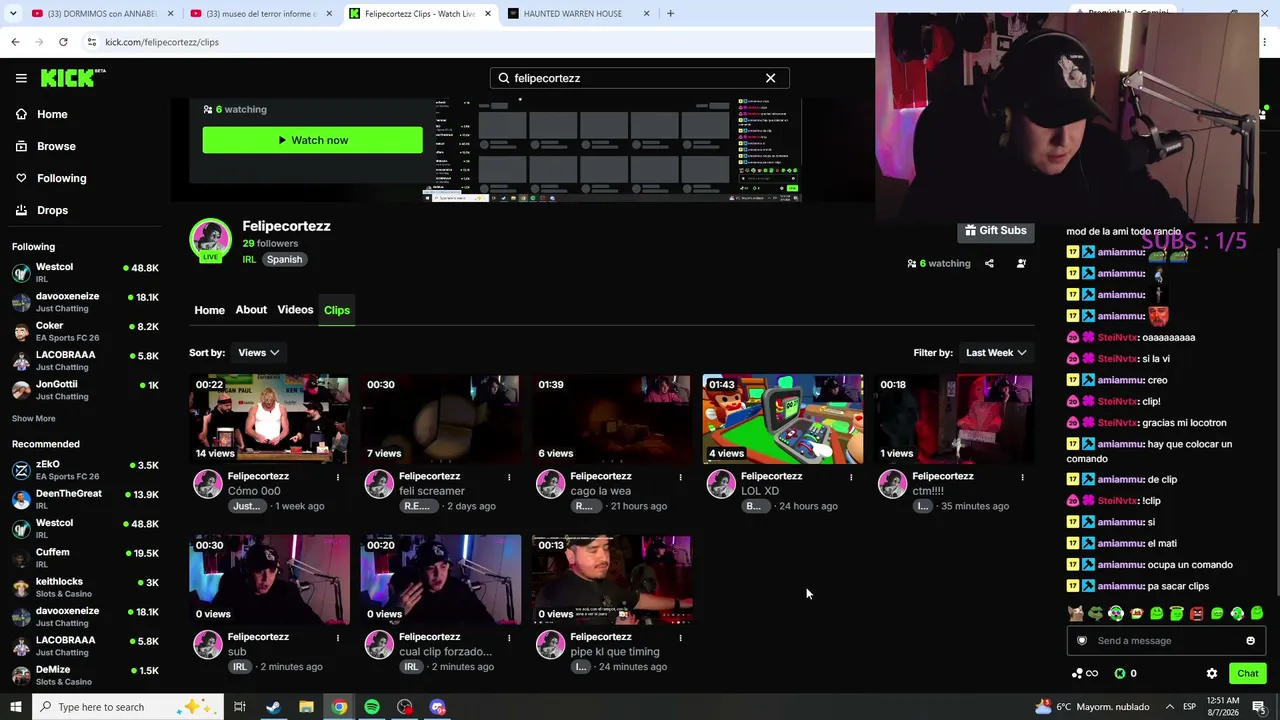Close the Felipecortezz Clips browser tab
The height and width of the screenshot is (720, 1280).
click(x=488, y=14)
